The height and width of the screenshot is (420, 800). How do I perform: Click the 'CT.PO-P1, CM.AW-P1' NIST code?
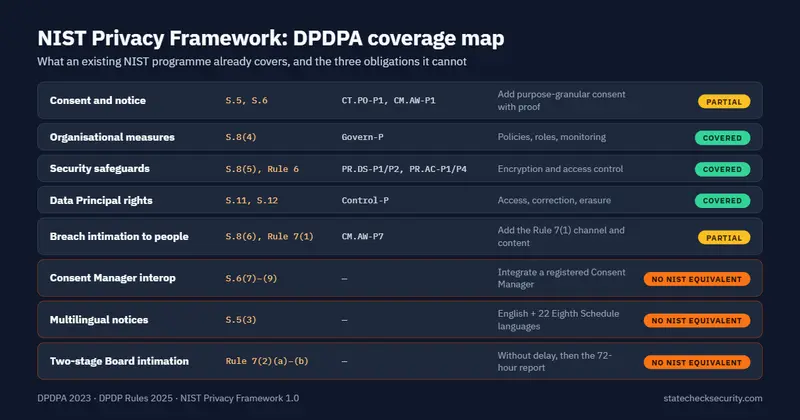pos(388,101)
